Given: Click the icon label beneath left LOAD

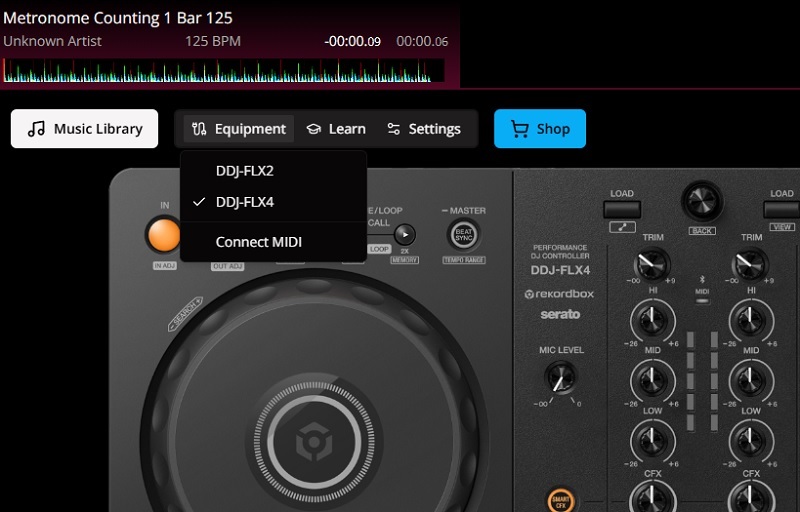Looking at the screenshot, I should click(622, 227).
